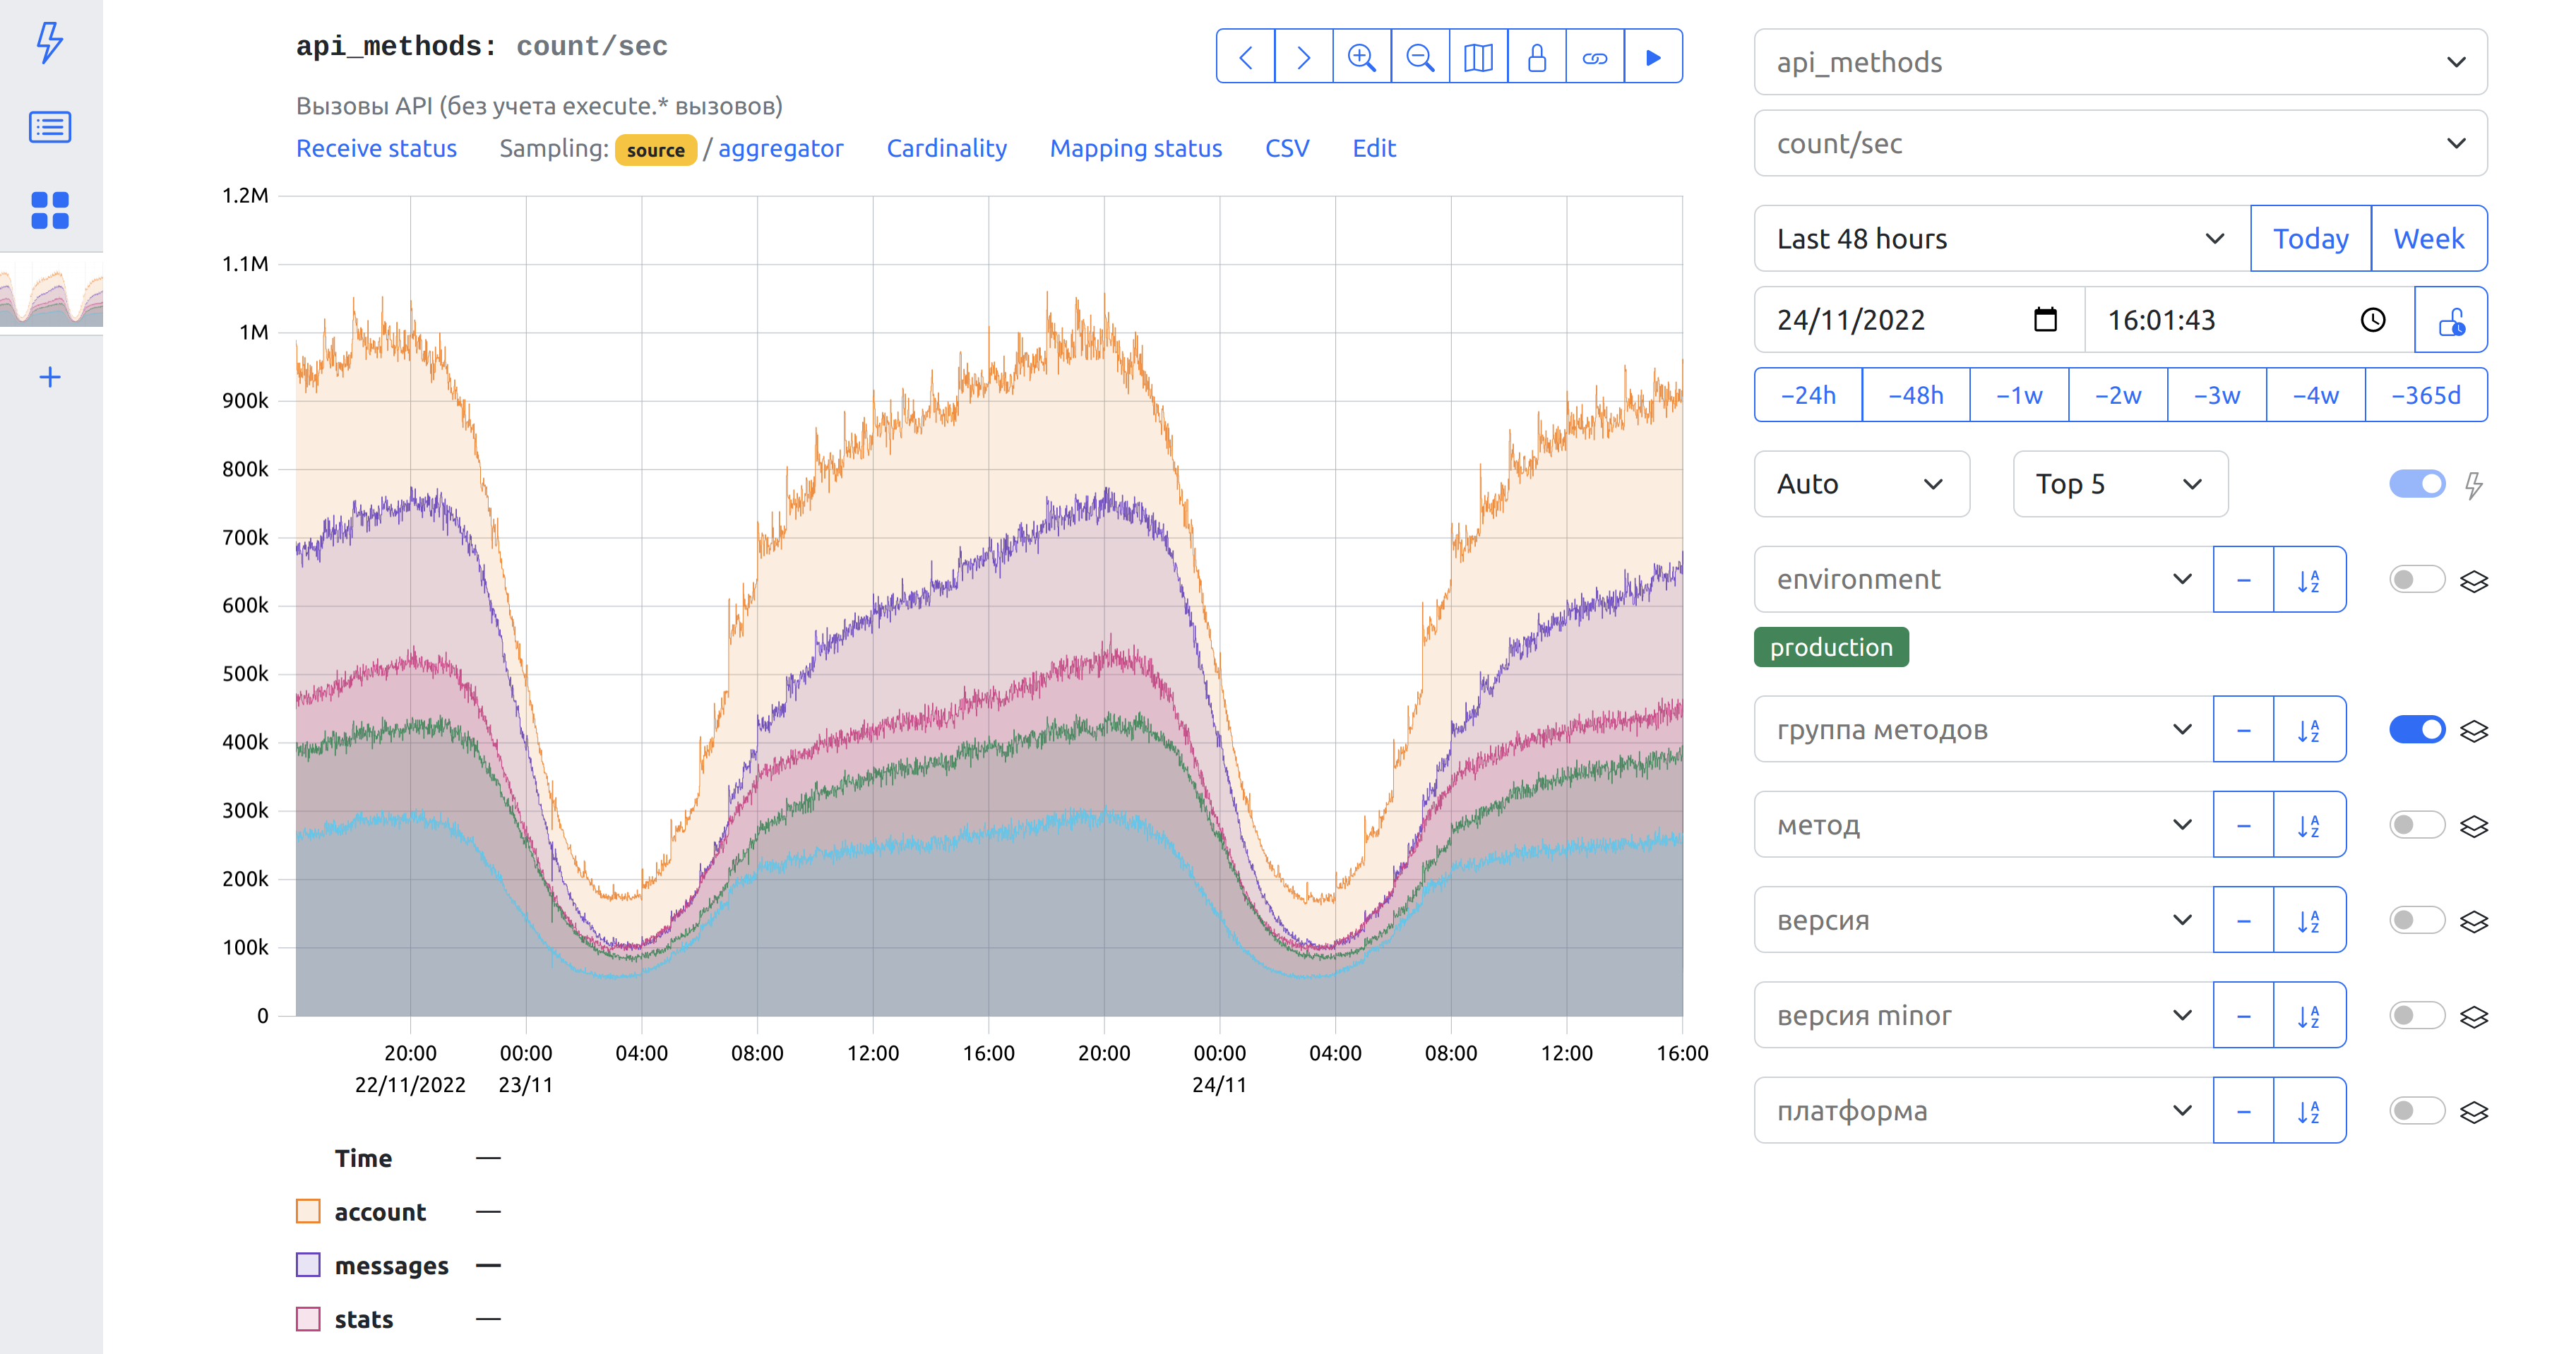Screen dimensions: 2576x1354
Task: Toggle the платформа group-by switch
Action: [x=2416, y=1111]
